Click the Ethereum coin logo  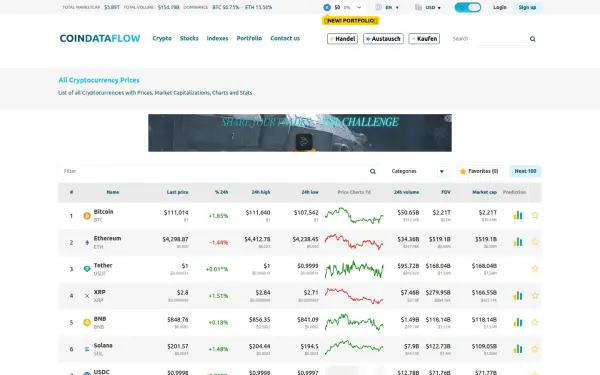point(87,243)
